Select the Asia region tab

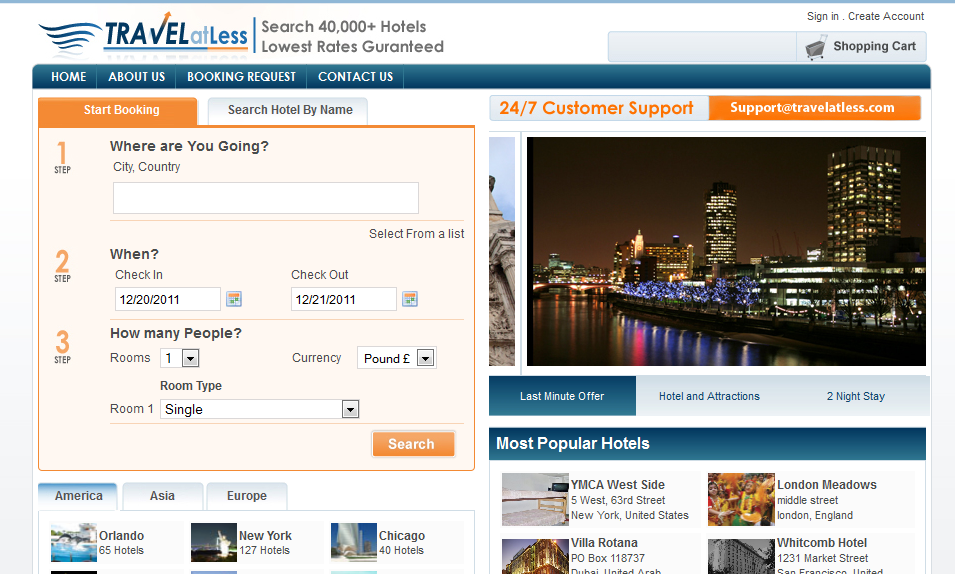point(162,496)
